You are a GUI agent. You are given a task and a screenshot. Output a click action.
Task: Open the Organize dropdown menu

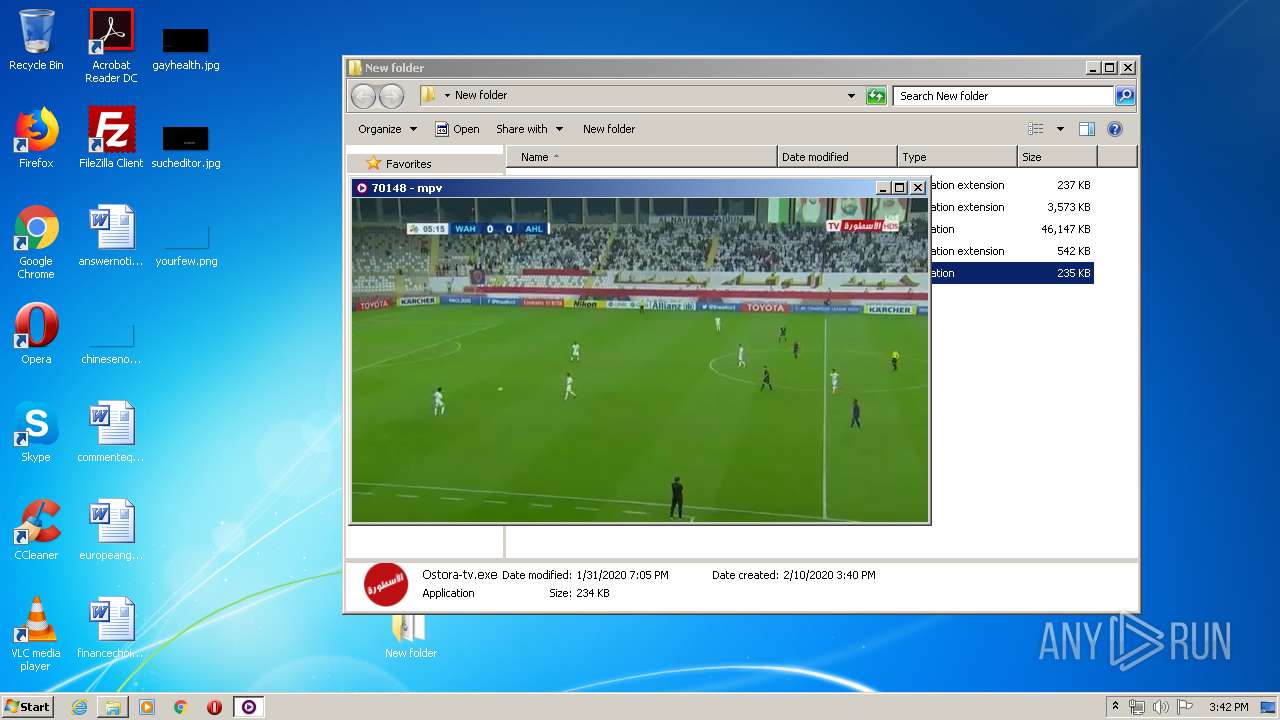click(x=387, y=129)
